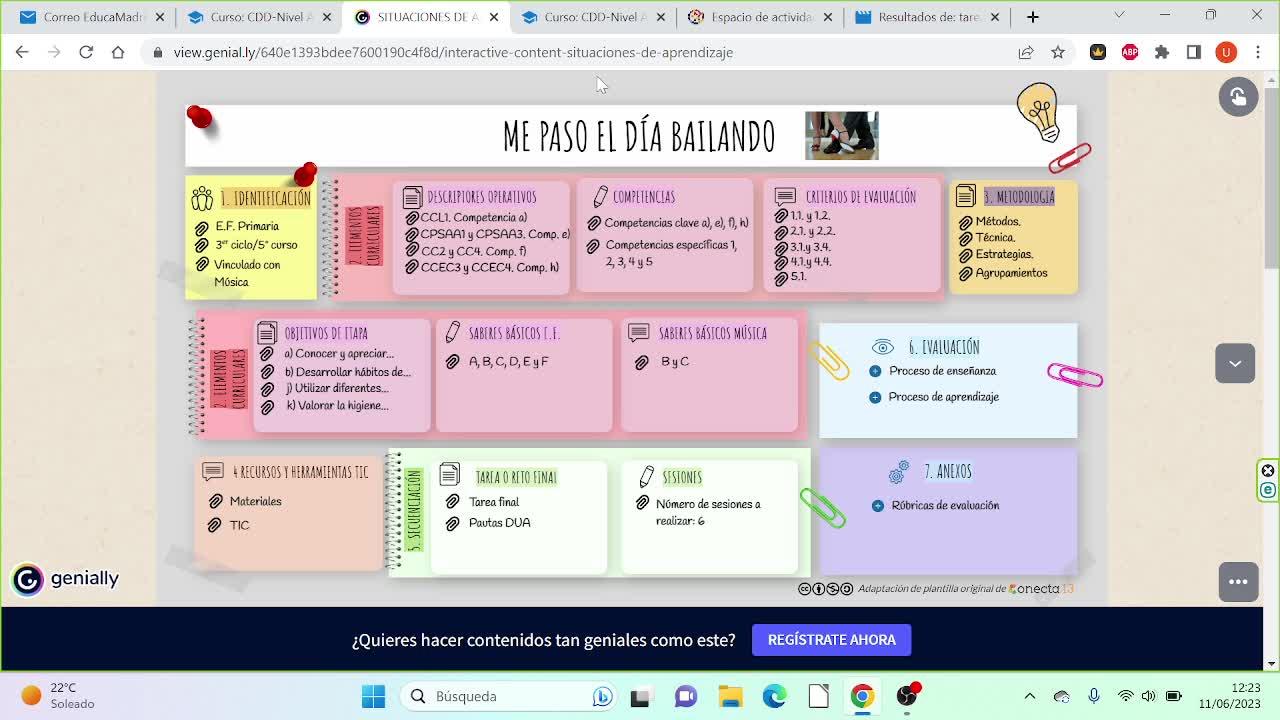
Task: Open the blank document app on taskbar
Action: tap(818, 696)
